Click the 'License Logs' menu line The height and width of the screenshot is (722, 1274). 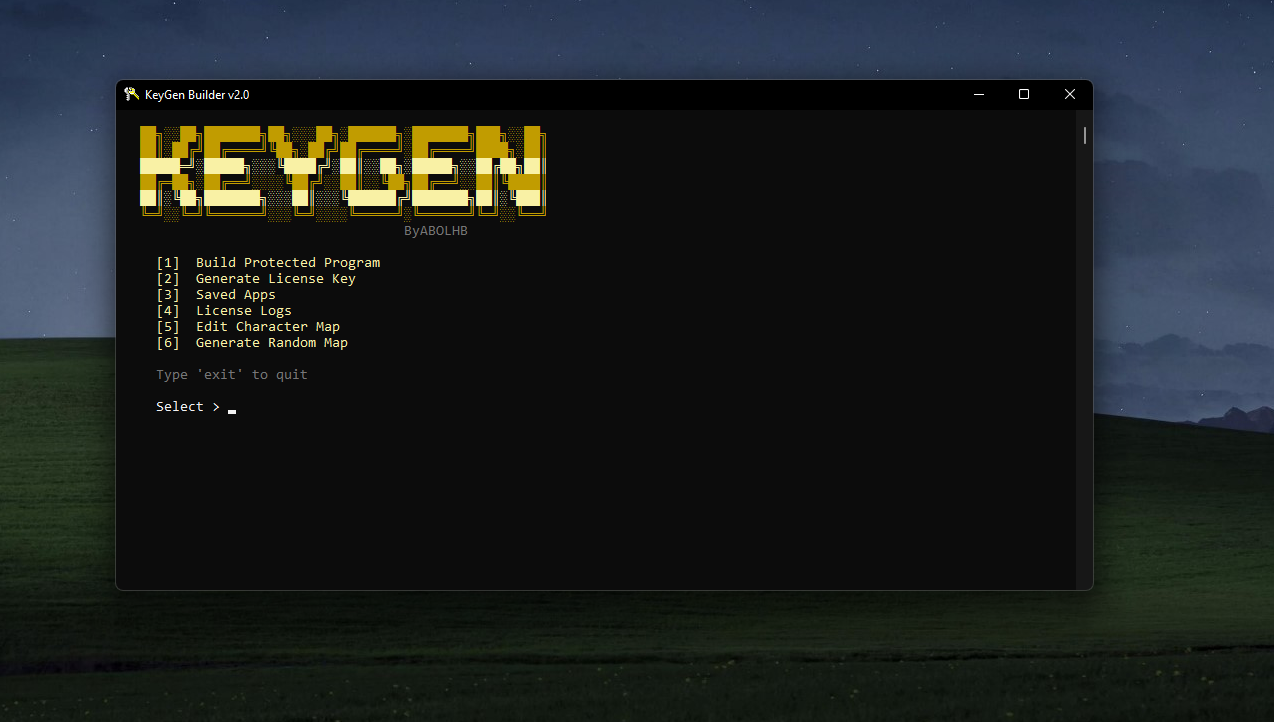click(224, 311)
